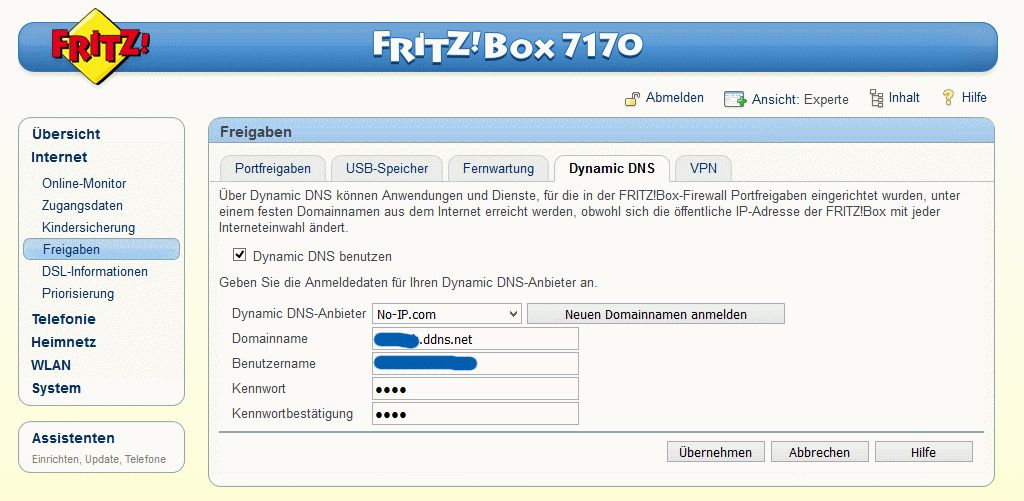Open Online-Monitor in the sidebar
Viewport: 1024px width, 501px height.
(x=84, y=184)
